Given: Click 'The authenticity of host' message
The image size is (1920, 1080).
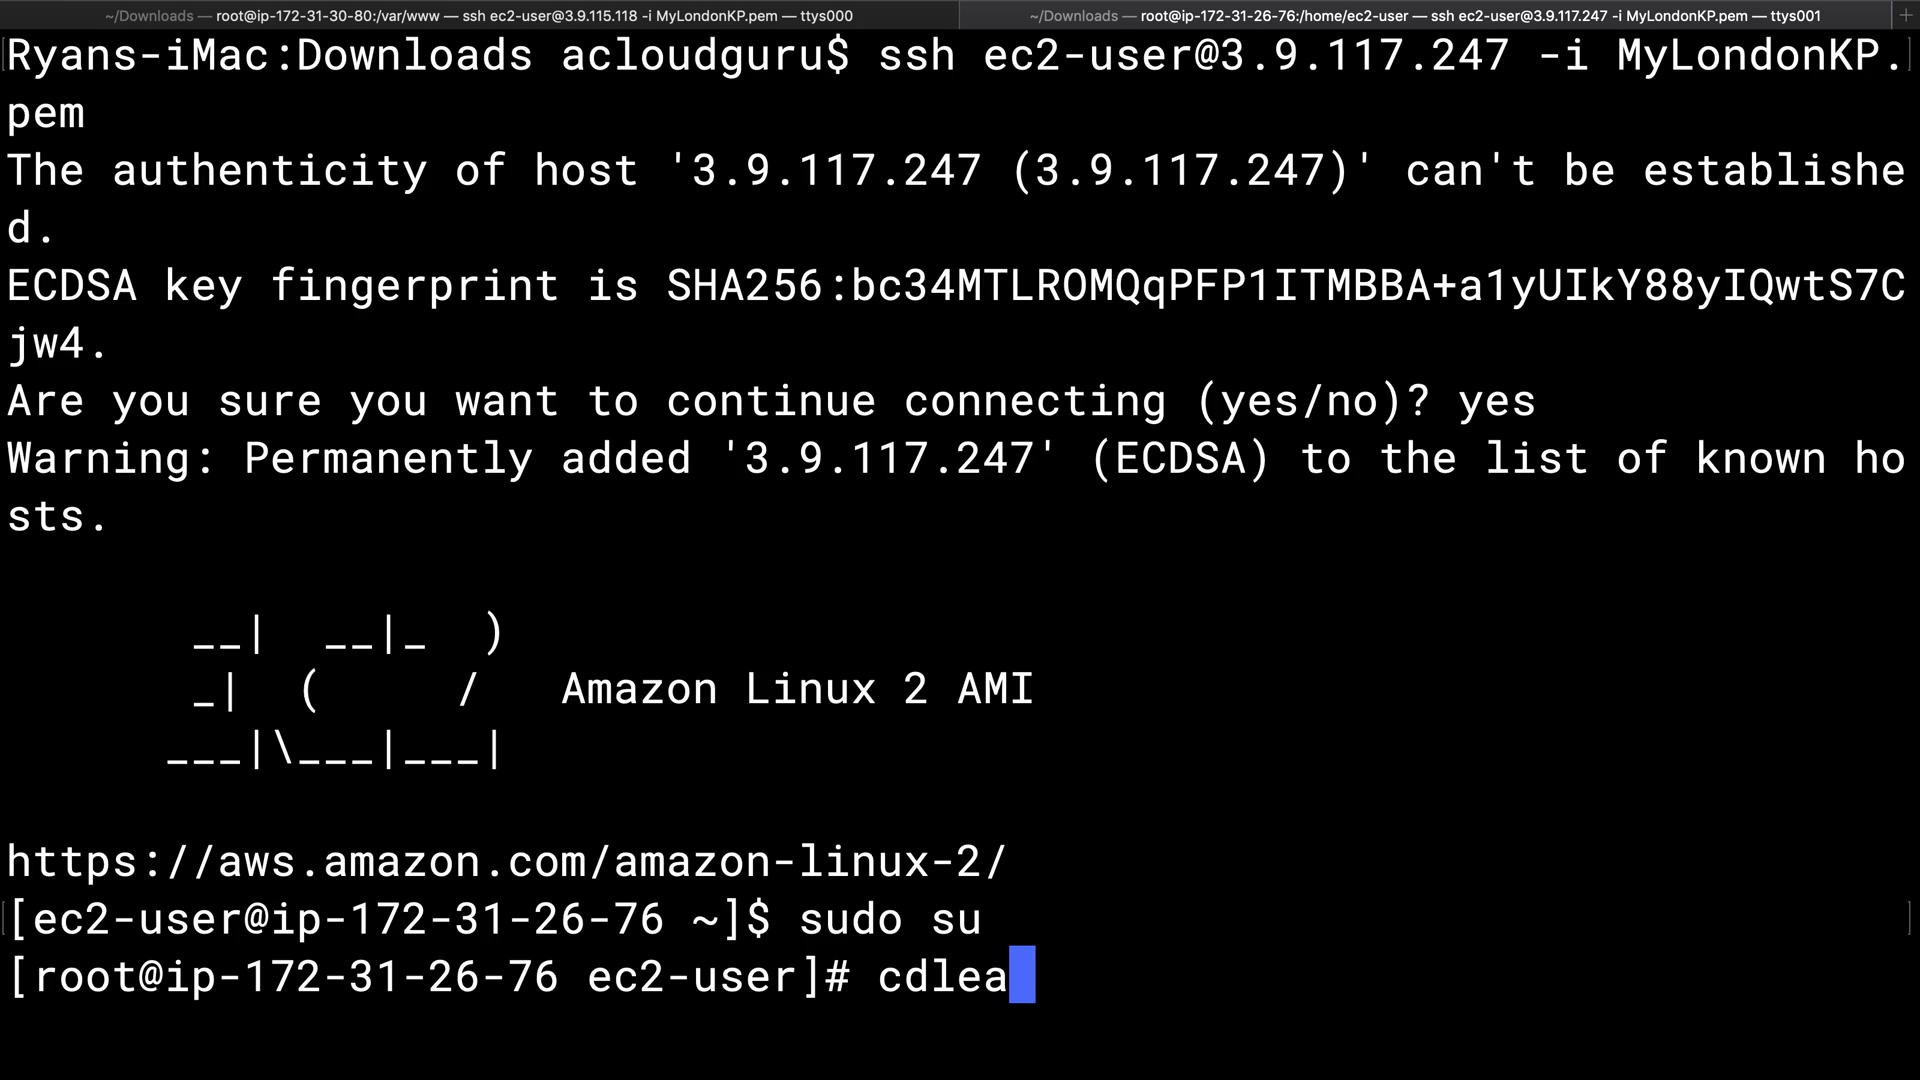Looking at the screenshot, I should click(322, 171).
